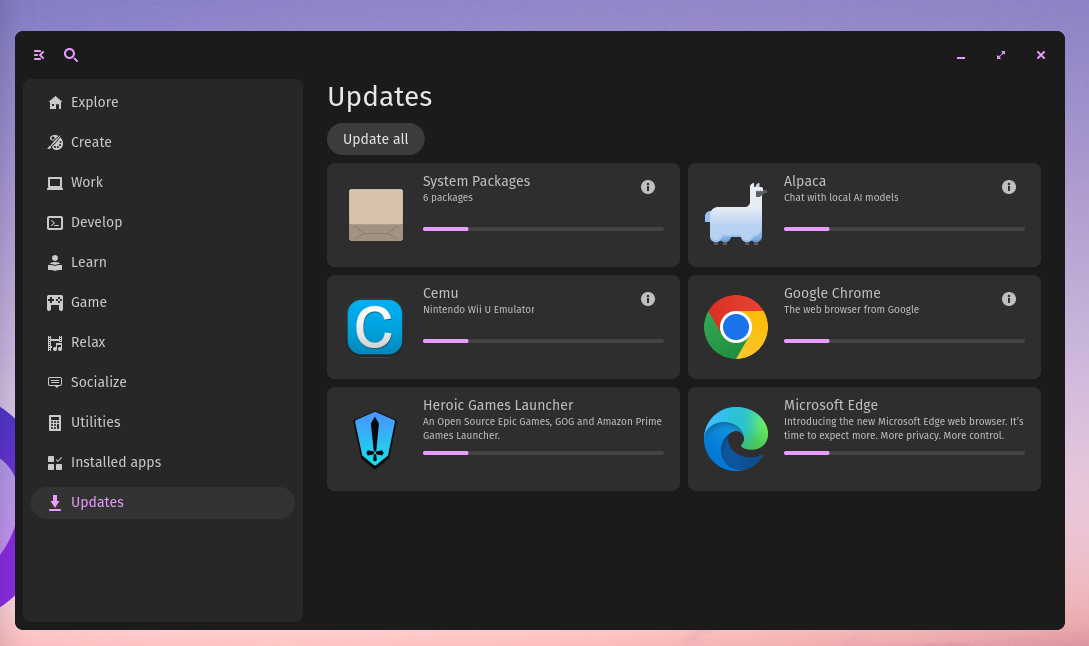
Task: Switch to the Develop category
Action: pyautogui.click(x=163, y=223)
